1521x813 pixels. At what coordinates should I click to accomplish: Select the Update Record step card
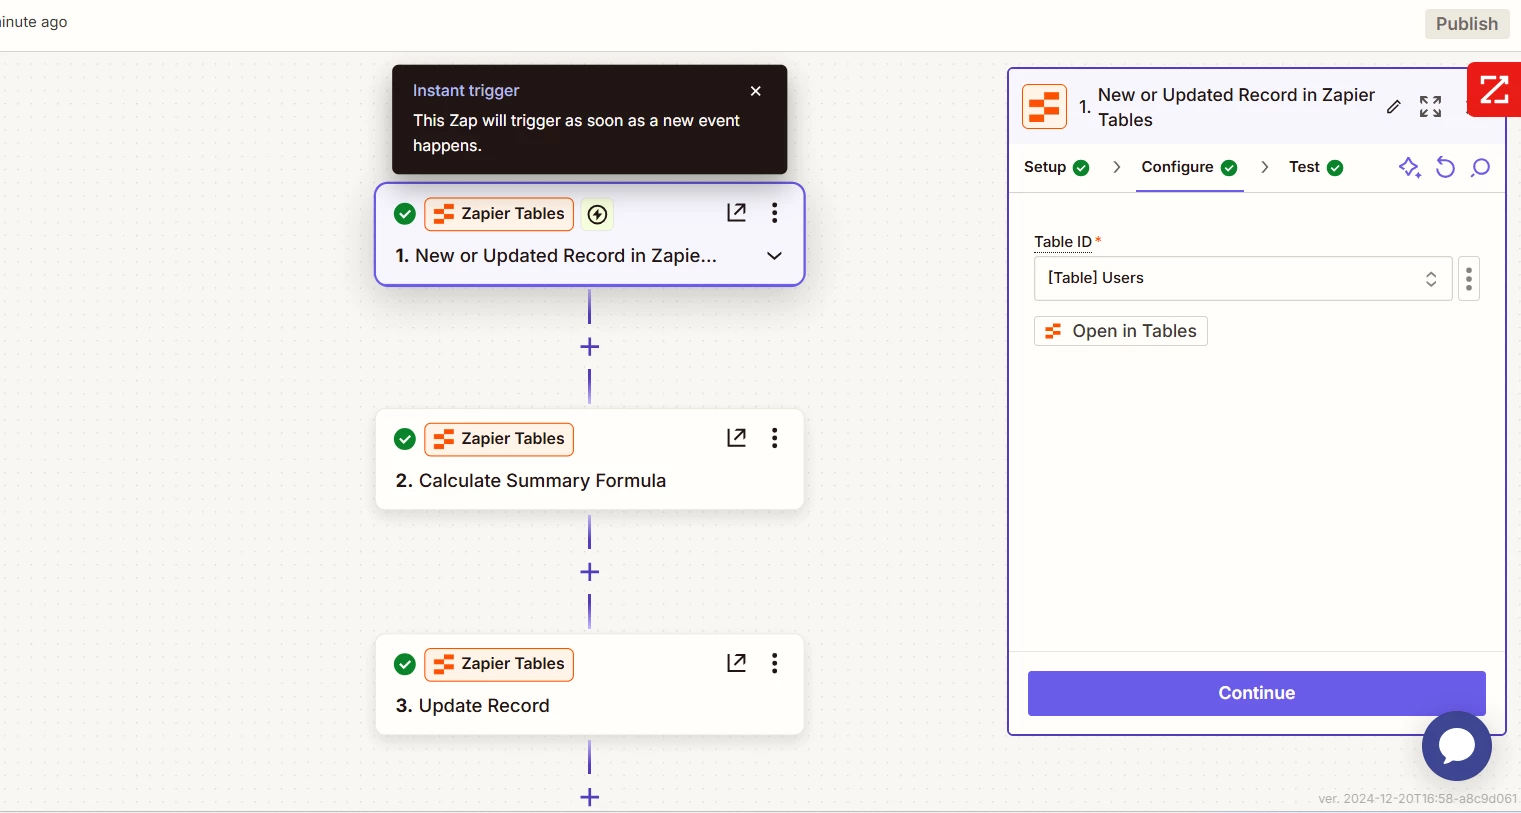tap(590, 684)
